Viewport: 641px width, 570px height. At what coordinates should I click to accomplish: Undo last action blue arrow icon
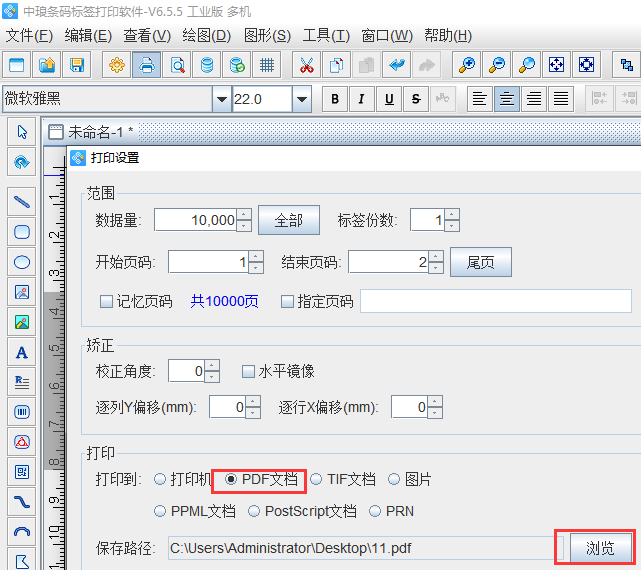click(x=397, y=65)
